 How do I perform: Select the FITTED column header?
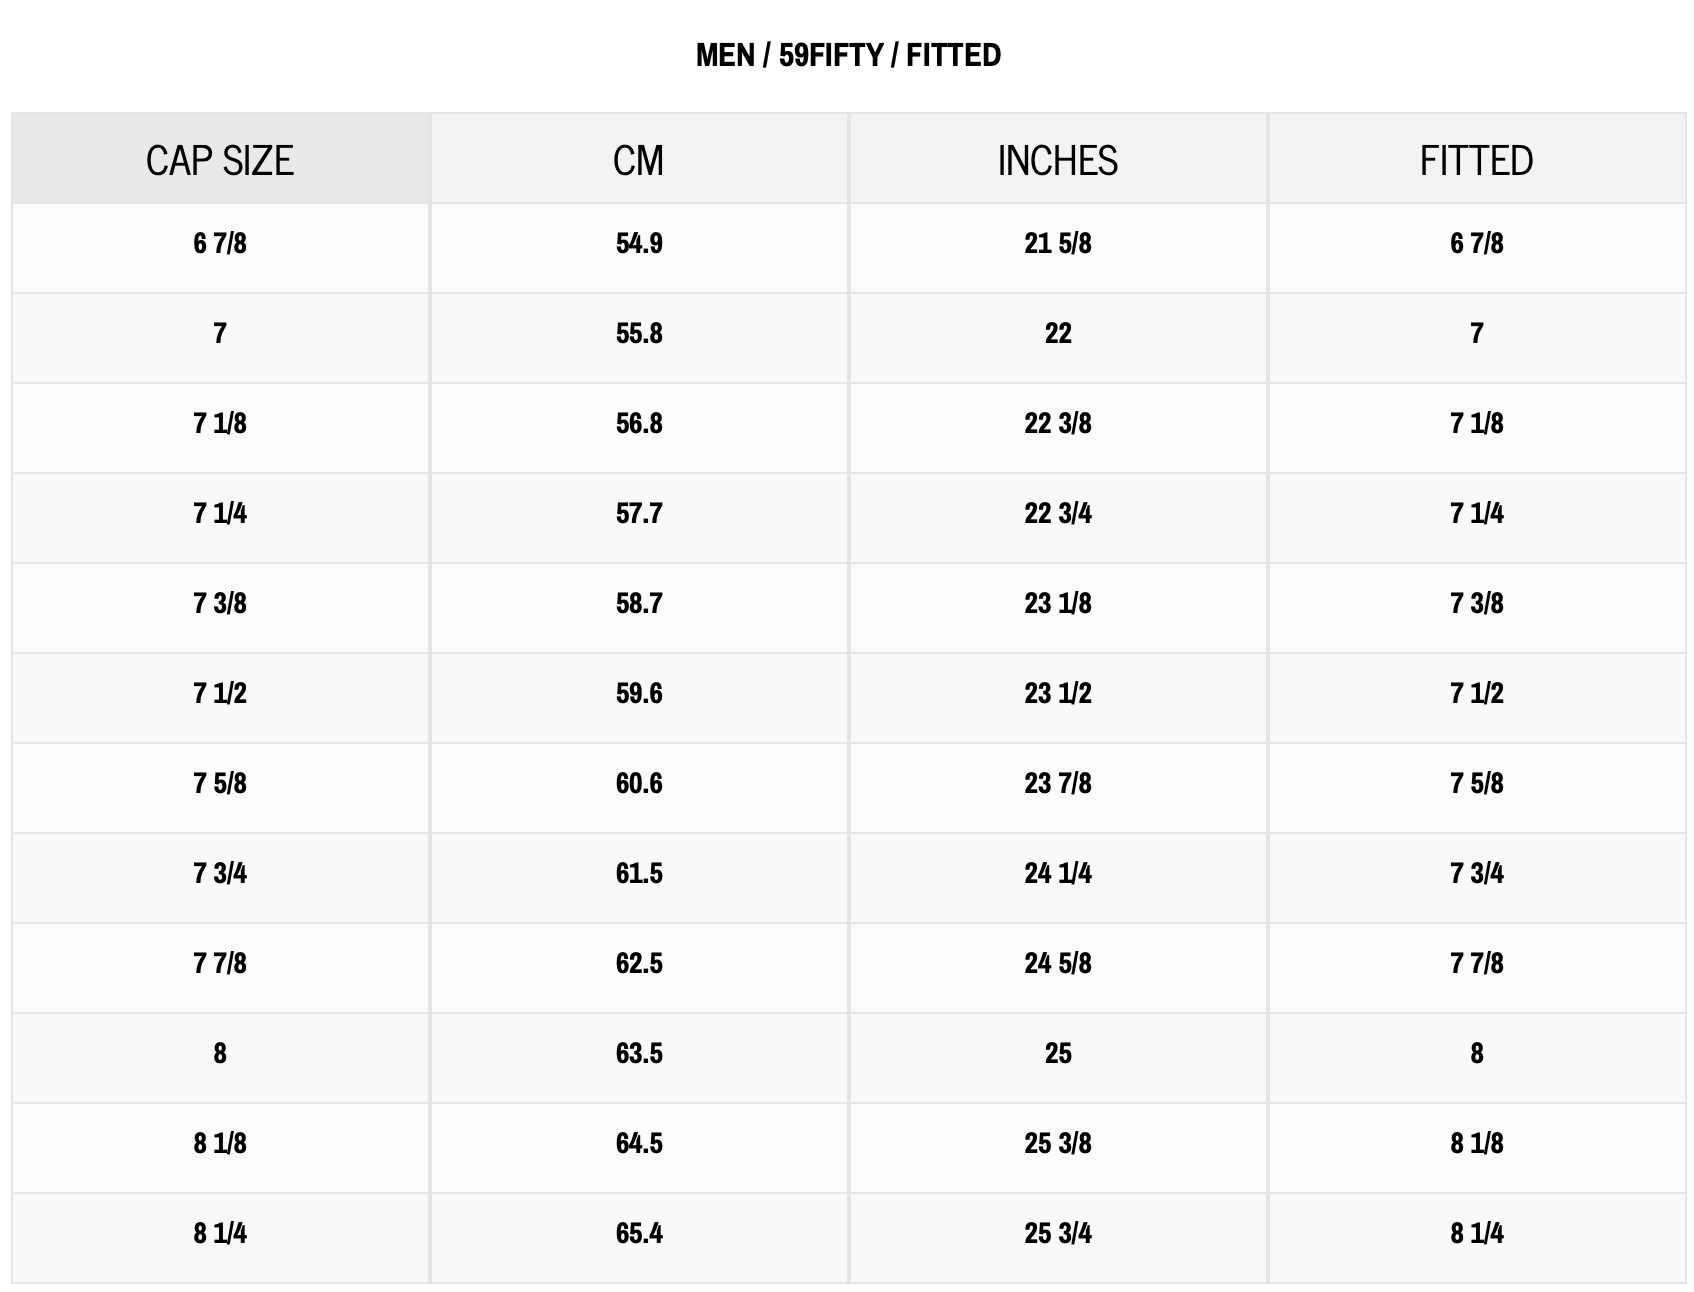point(1477,159)
